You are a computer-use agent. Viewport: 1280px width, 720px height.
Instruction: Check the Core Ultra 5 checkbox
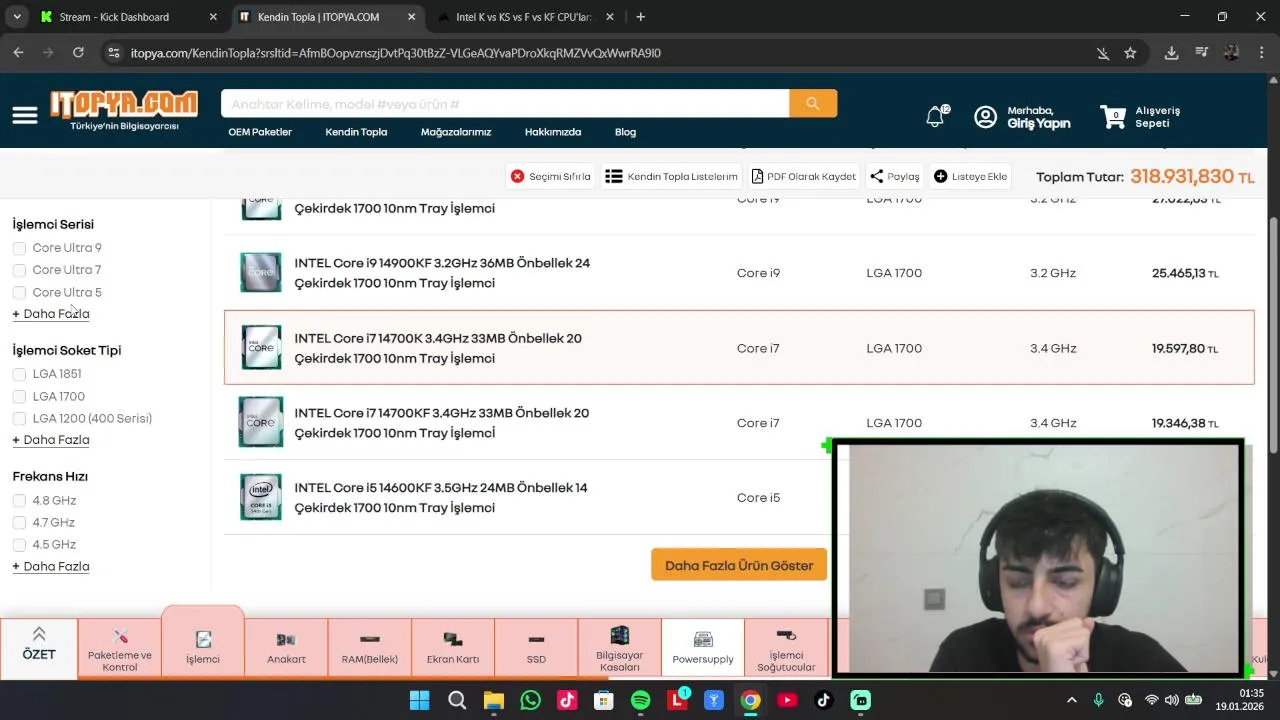tap(19, 292)
